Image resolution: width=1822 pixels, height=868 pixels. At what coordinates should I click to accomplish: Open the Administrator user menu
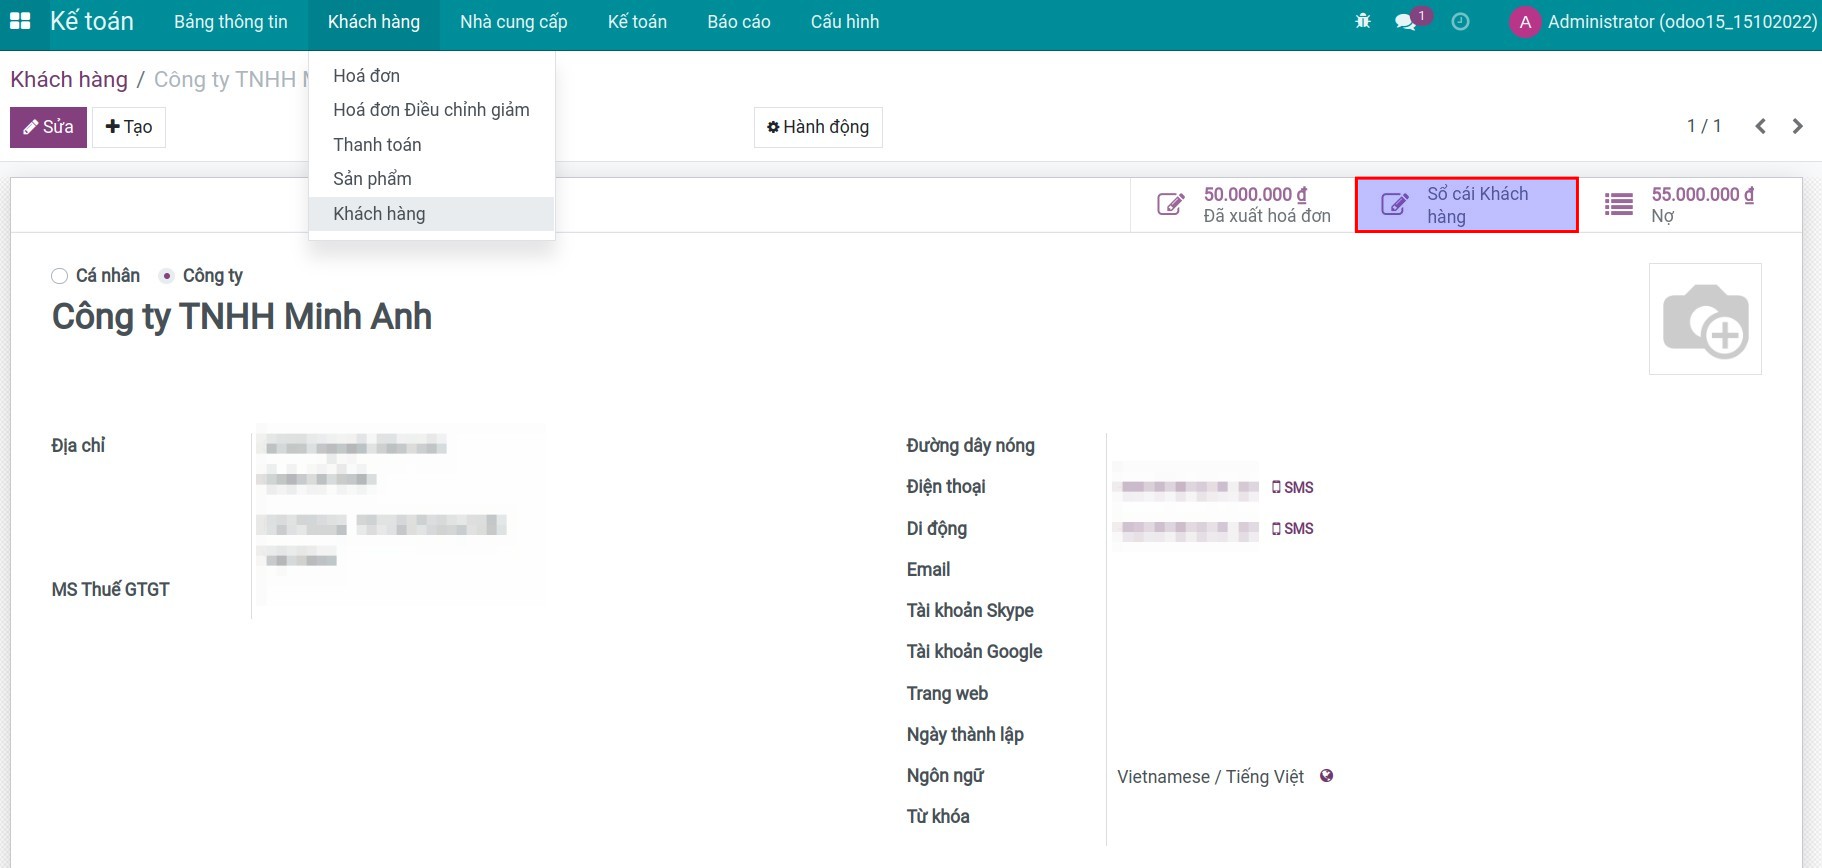1664,22
